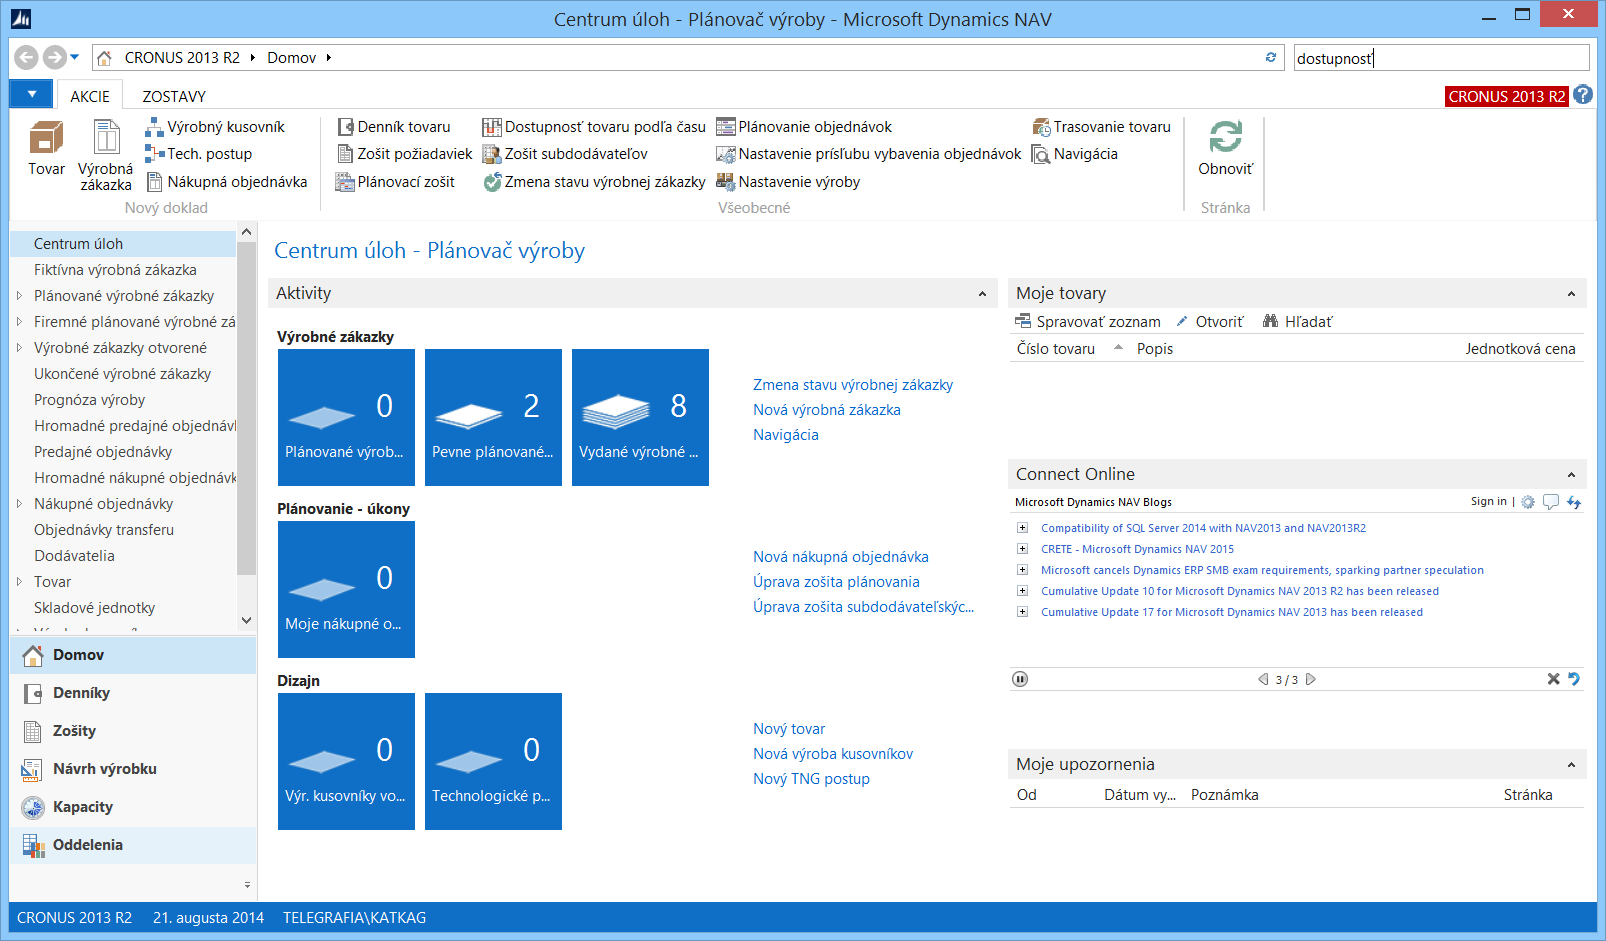Screen dimensions: 1606x941
Task: Go back with the navigation arrow
Action: (26, 57)
